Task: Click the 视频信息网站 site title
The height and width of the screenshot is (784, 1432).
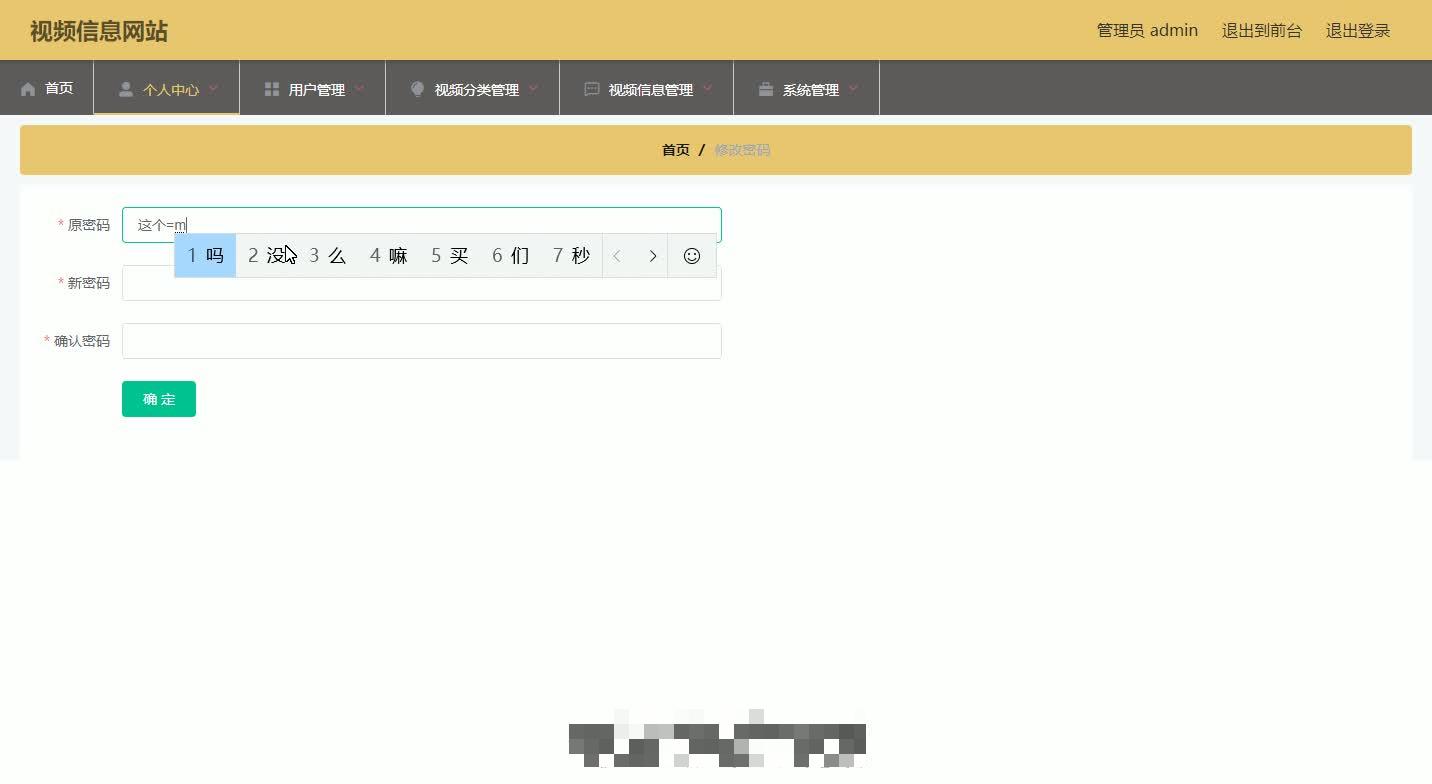Action: [99, 31]
